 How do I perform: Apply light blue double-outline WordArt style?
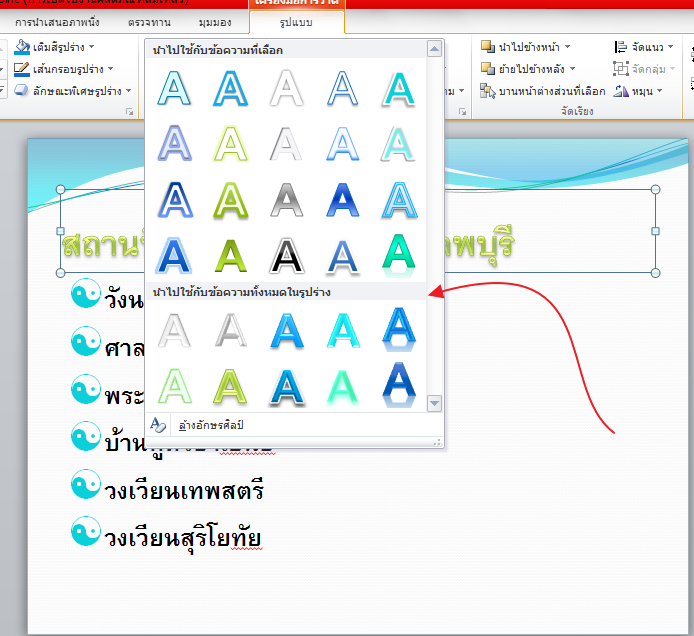[x=399, y=200]
